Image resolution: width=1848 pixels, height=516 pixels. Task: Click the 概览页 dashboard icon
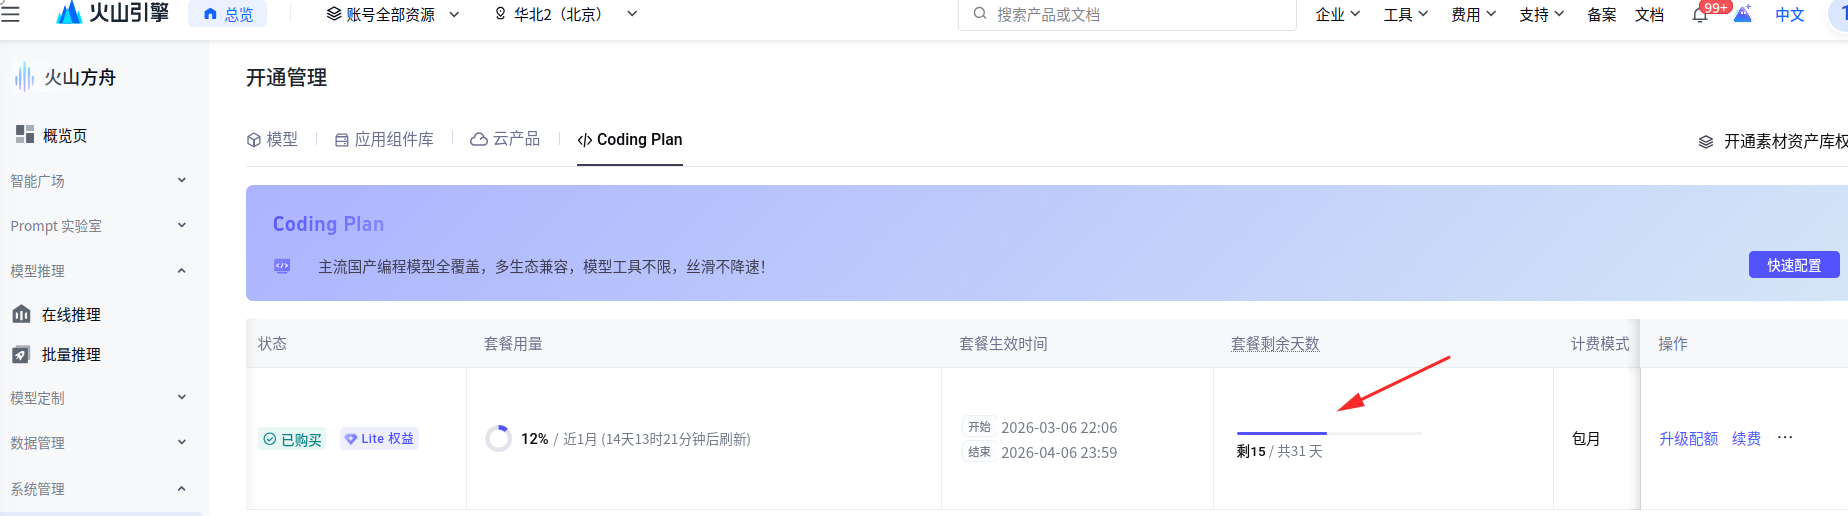click(25, 135)
